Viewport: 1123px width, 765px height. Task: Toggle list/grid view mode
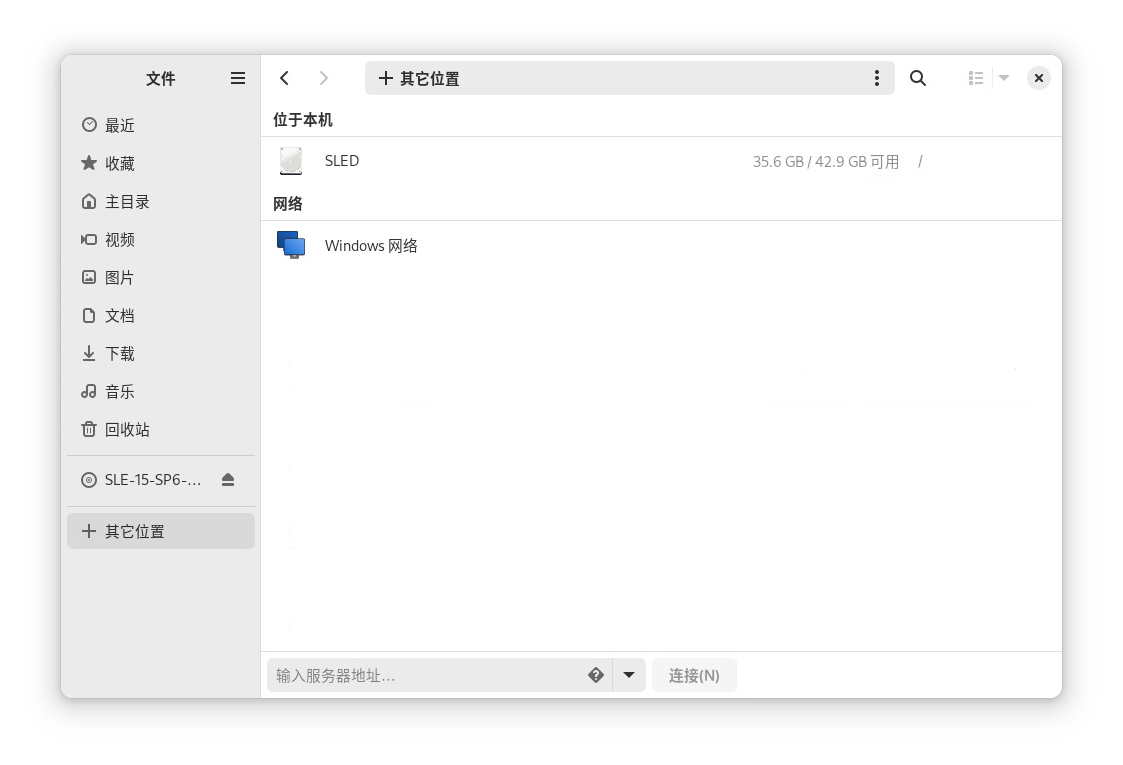click(976, 78)
